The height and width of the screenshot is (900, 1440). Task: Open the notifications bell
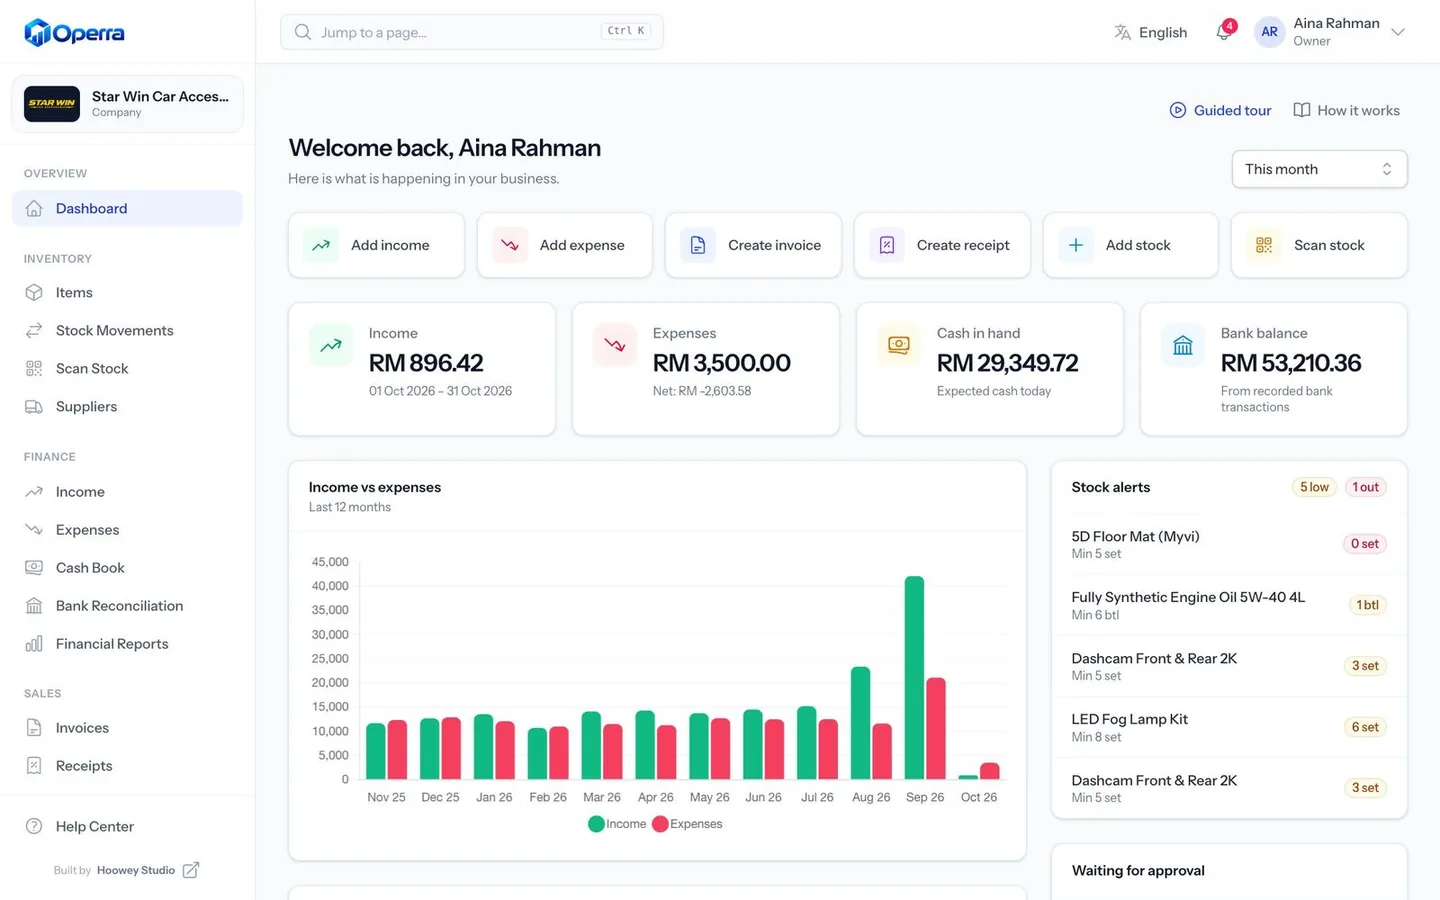click(x=1223, y=32)
